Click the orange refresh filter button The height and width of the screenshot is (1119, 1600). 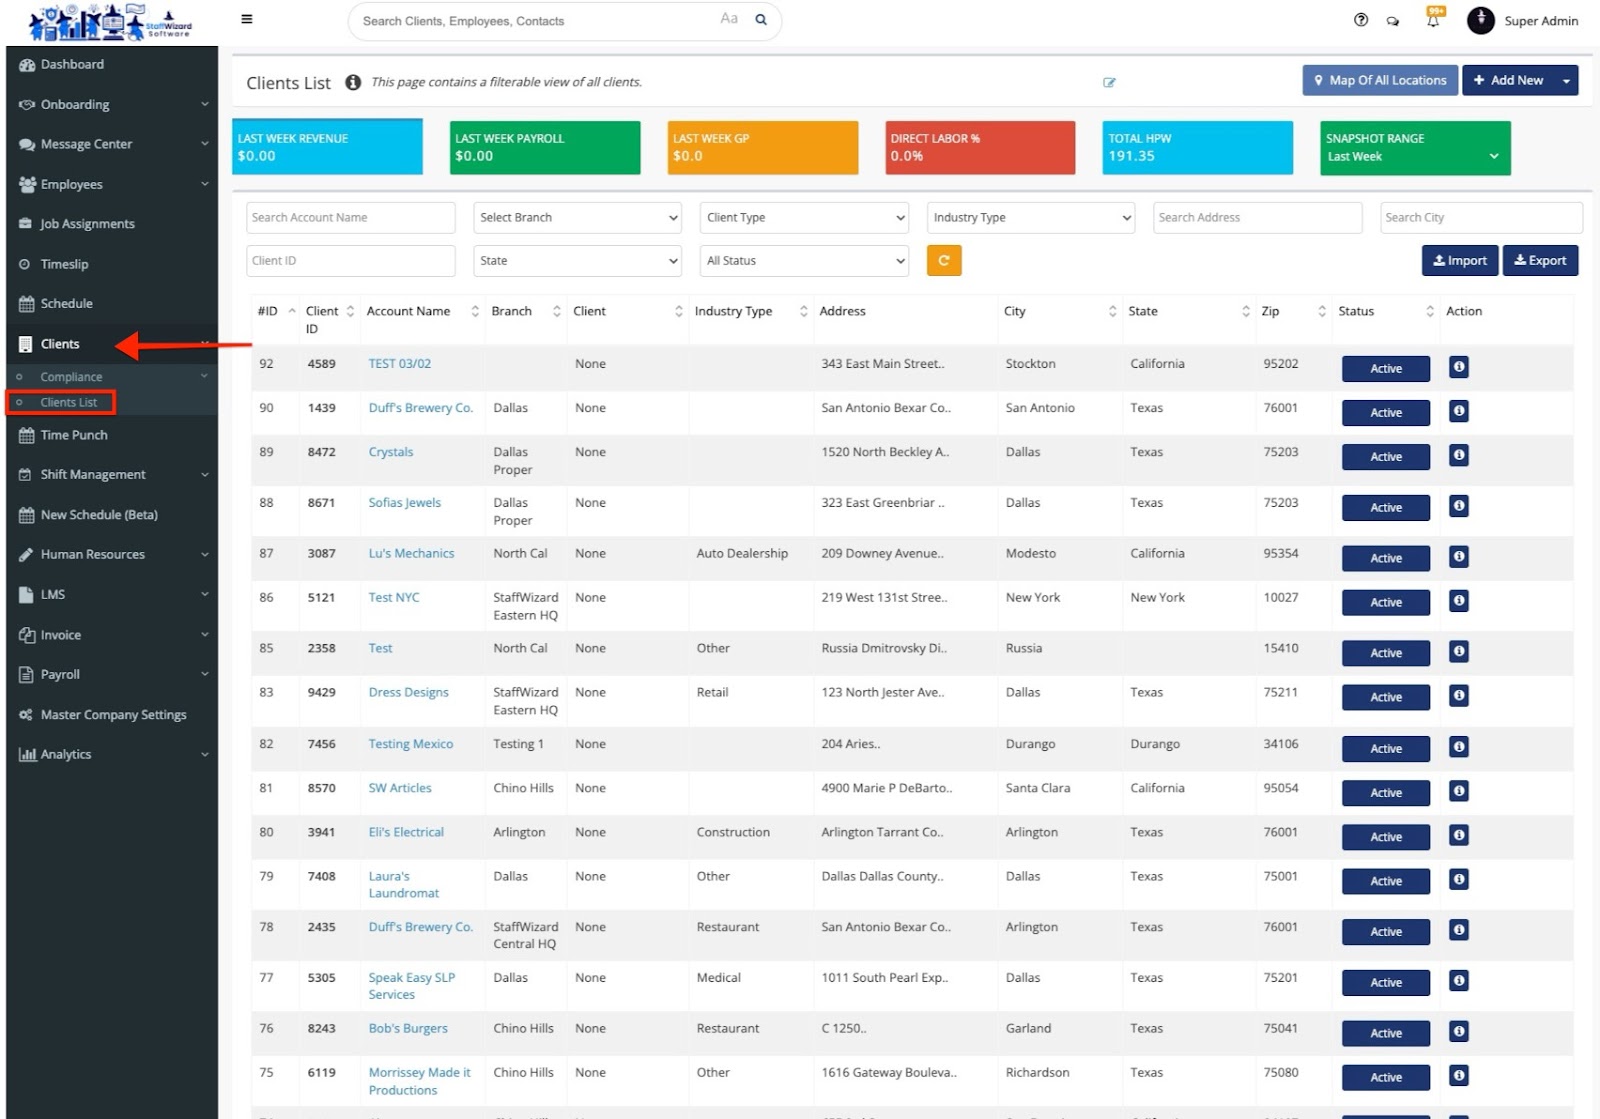pyautogui.click(x=943, y=261)
